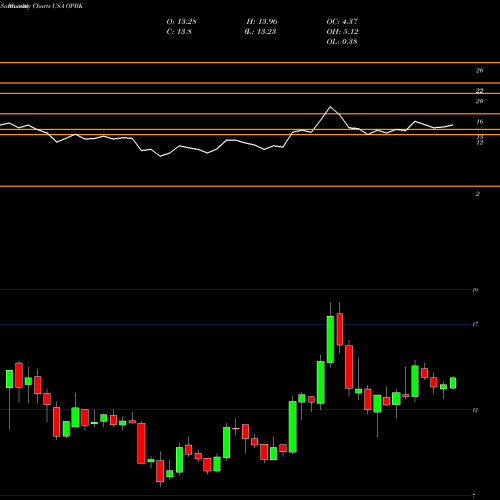Click the last green candlestick on the right
500x500 pixels.
453,383
